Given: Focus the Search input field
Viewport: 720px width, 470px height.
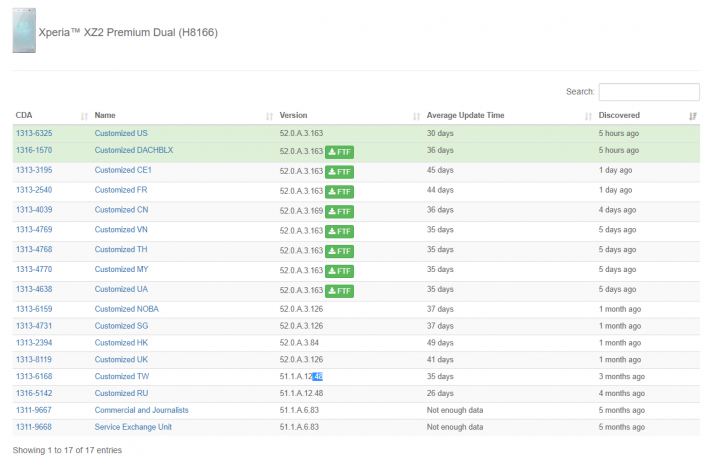Looking at the screenshot, I should (x=649, y=92).
